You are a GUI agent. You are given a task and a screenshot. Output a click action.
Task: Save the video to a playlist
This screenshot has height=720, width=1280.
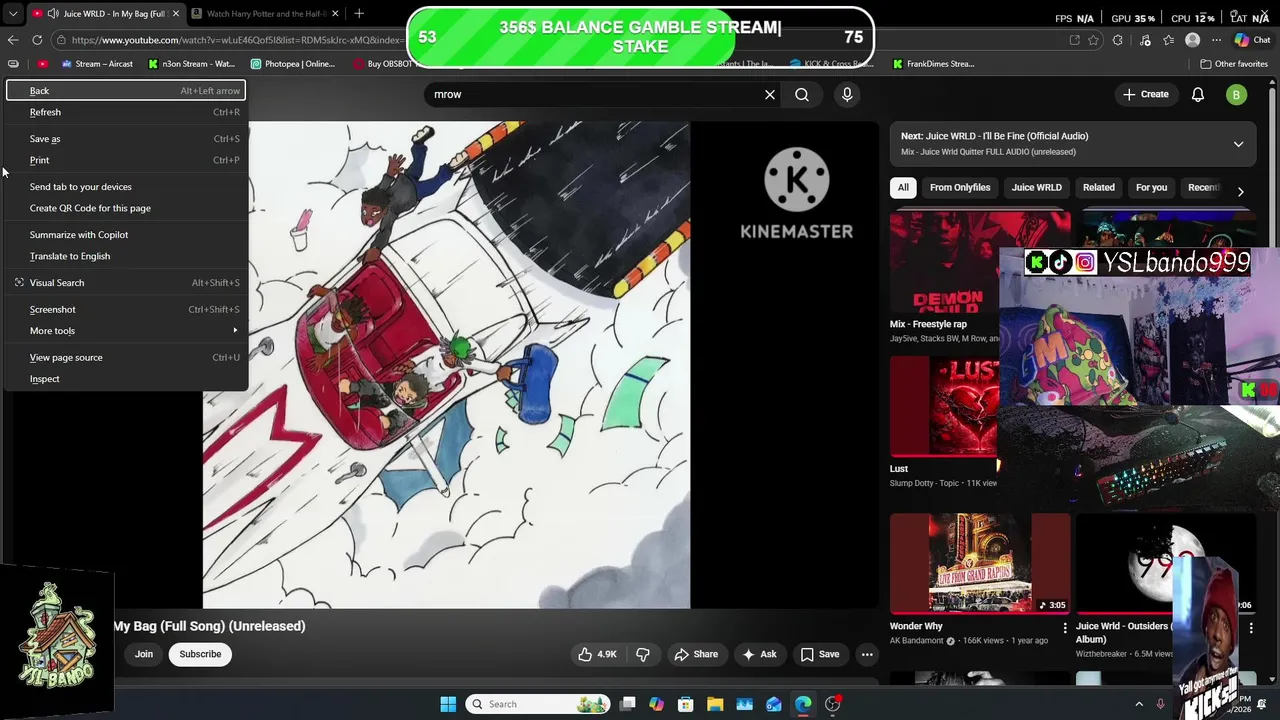point(820,654)
